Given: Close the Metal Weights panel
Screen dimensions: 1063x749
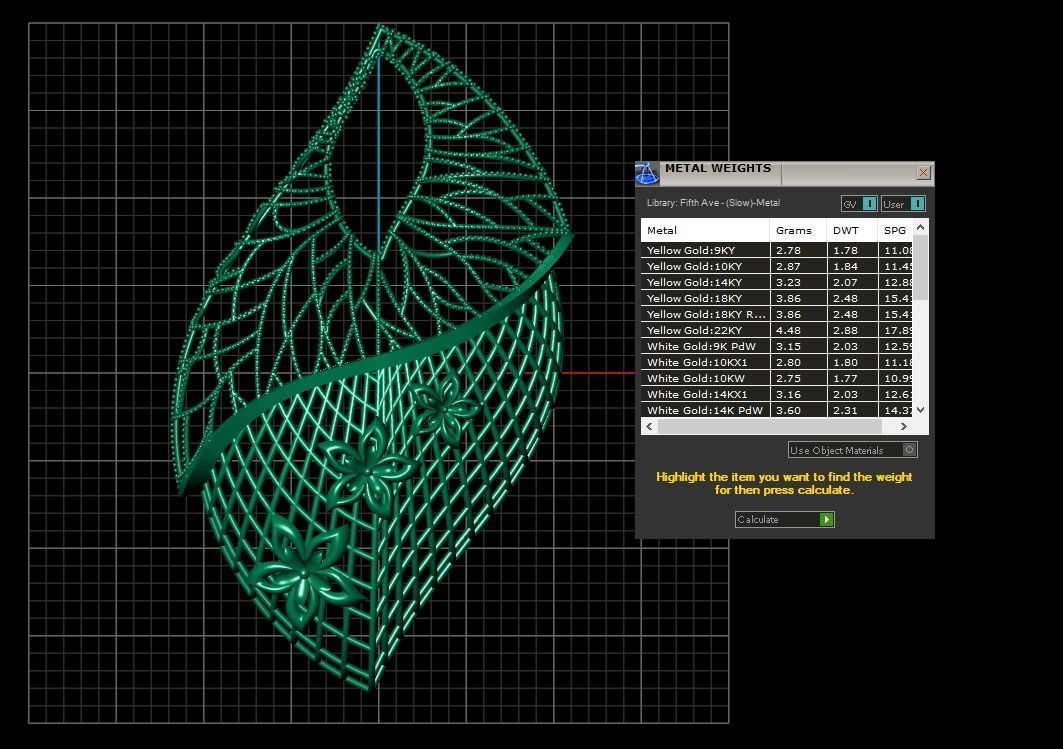Looking at the screenshot, I should pos(923,173).
